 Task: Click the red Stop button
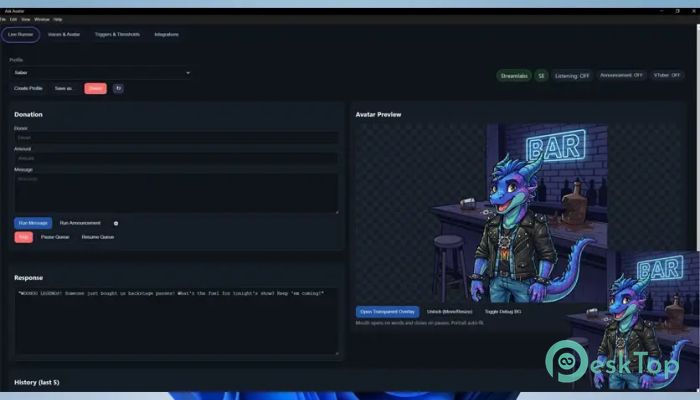click(24, 237)
